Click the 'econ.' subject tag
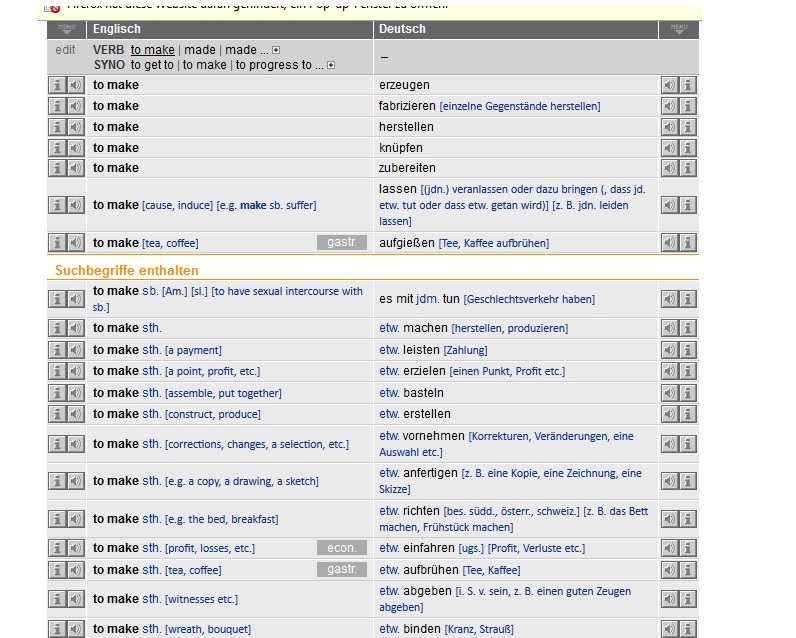 342,548
